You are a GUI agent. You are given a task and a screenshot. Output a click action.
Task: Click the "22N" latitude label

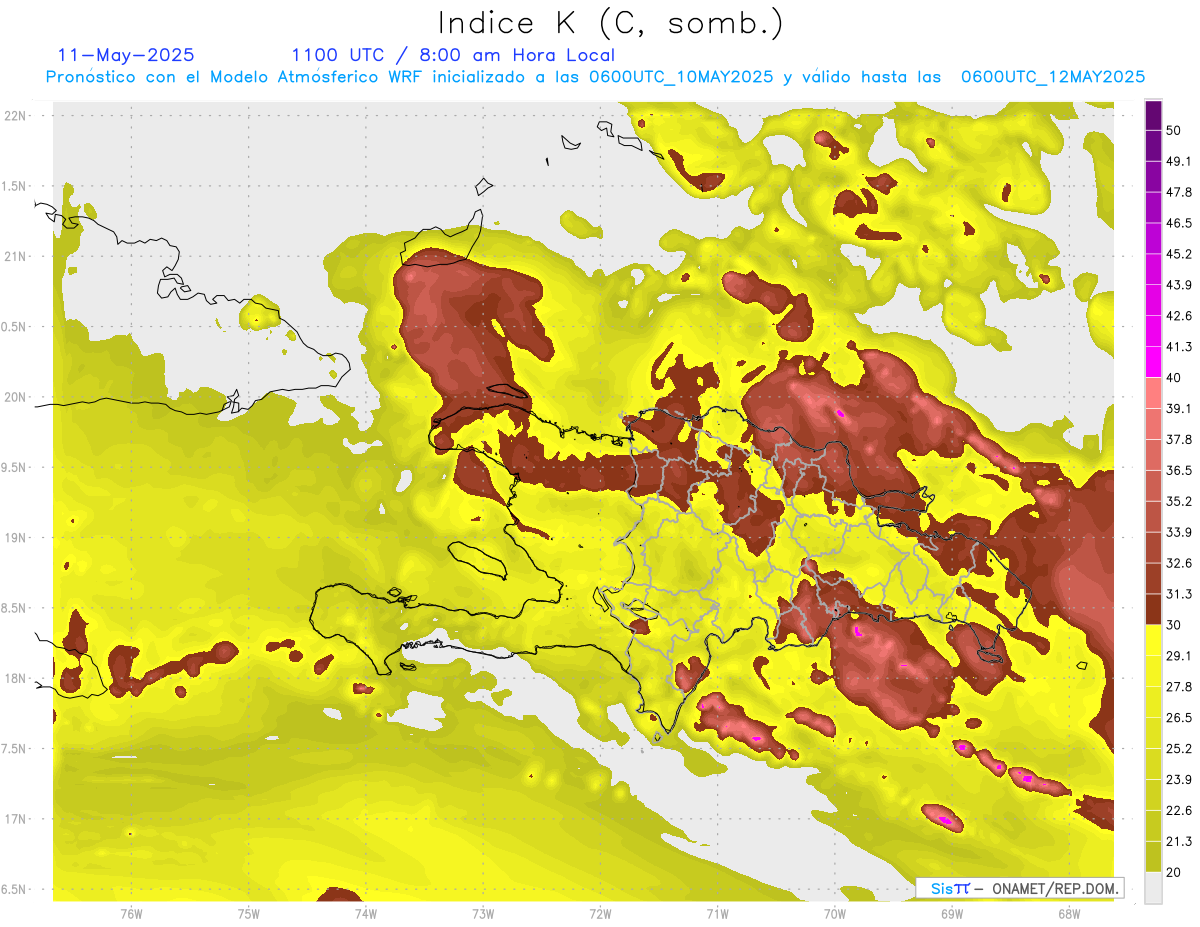click(x=16, y=115)
